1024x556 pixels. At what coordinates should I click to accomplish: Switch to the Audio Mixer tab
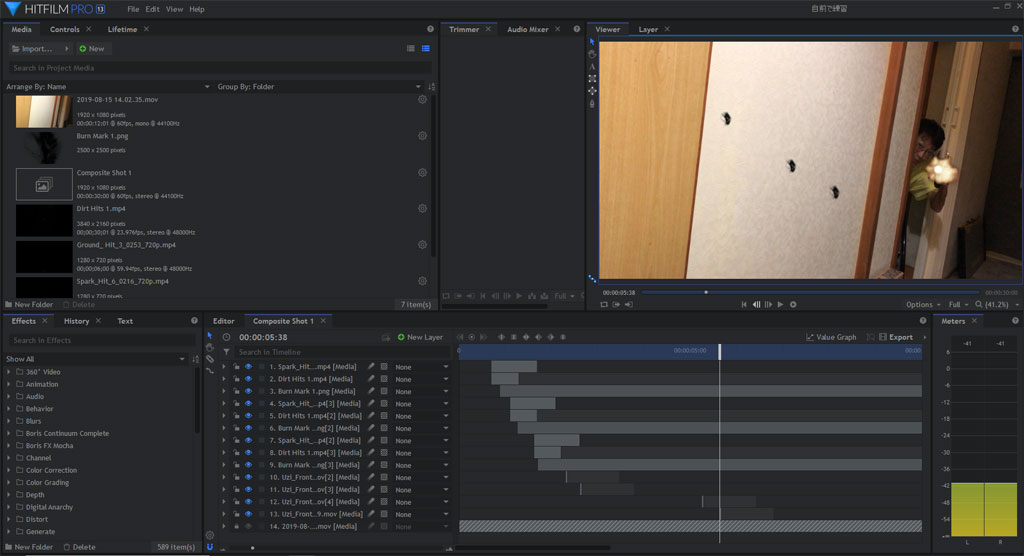pos(527,29)
